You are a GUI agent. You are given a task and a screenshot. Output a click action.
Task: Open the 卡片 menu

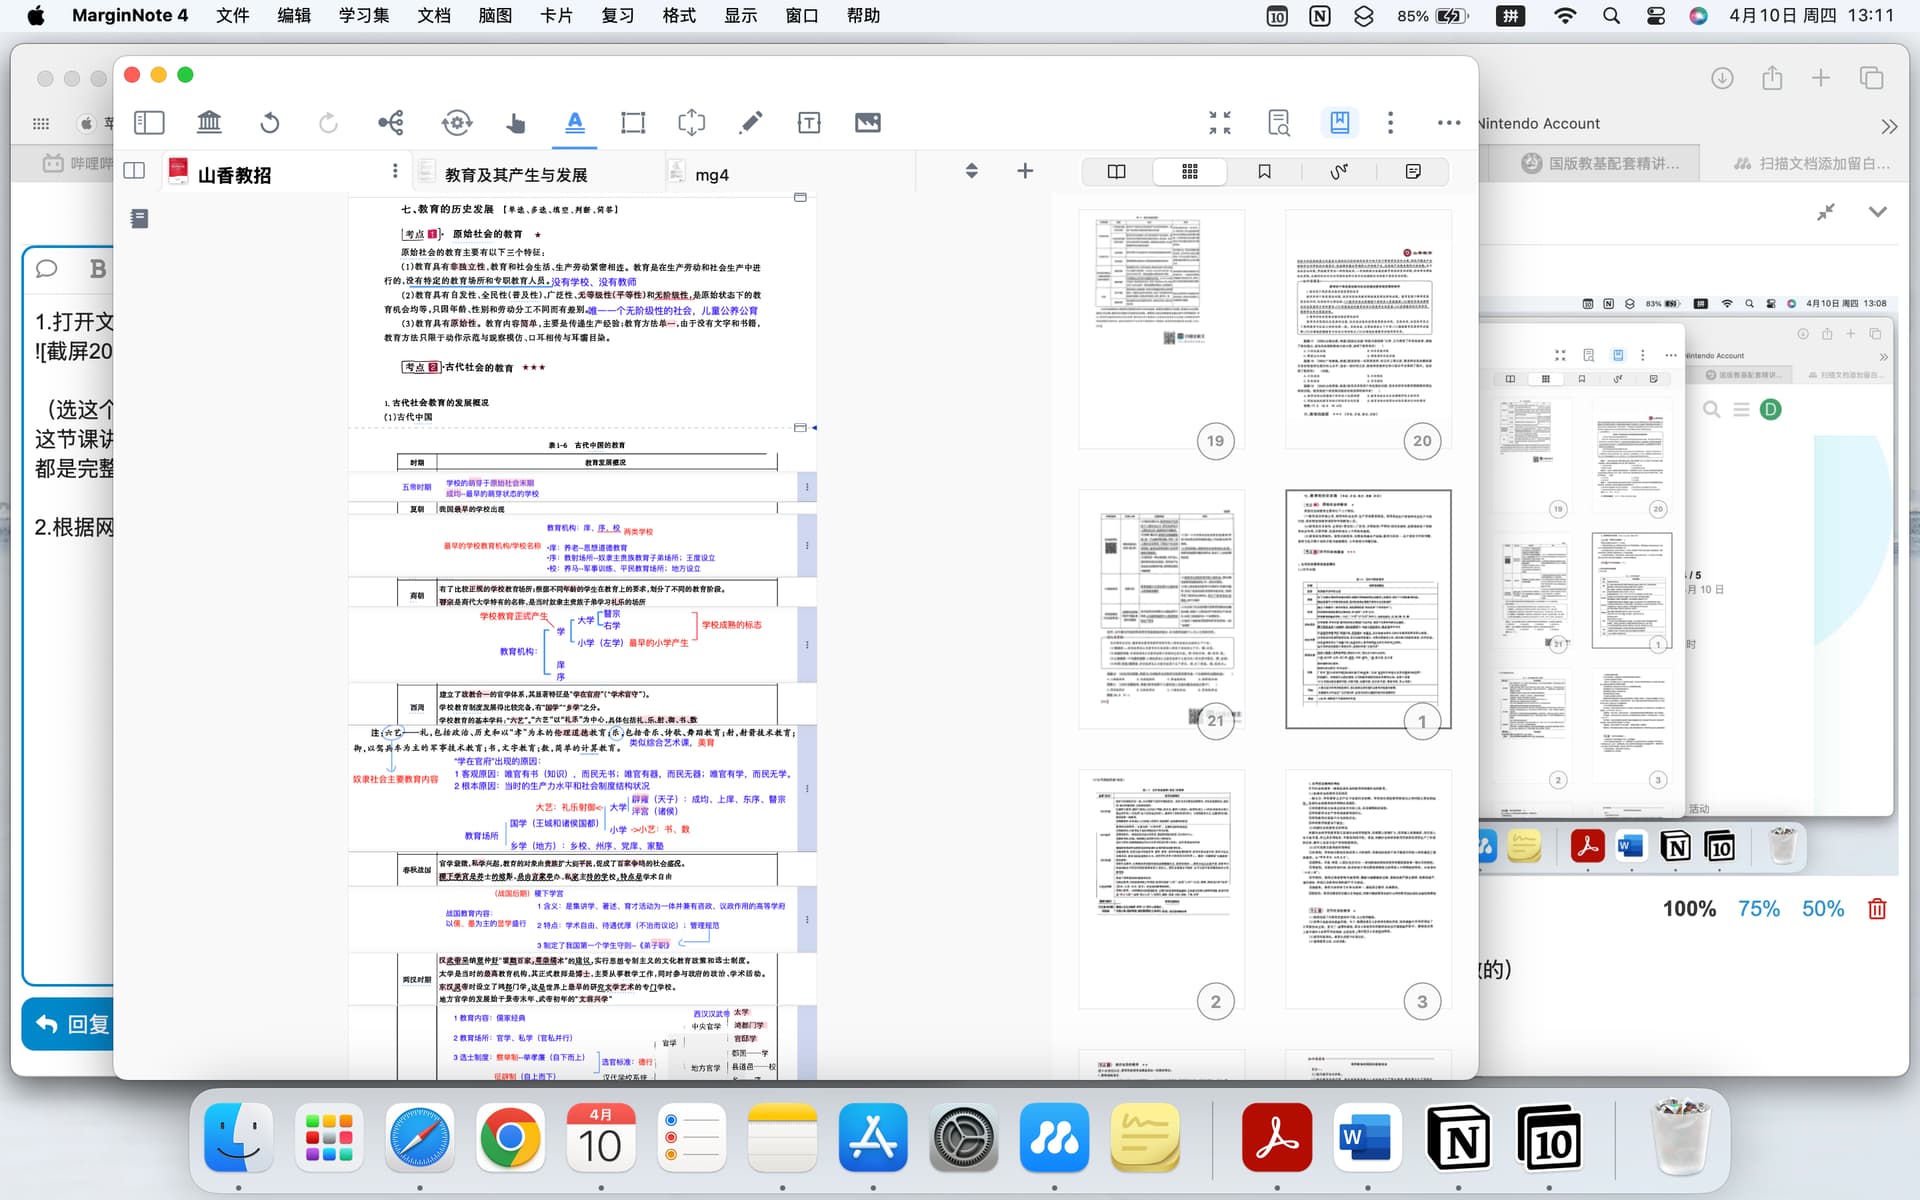(556, 16)
